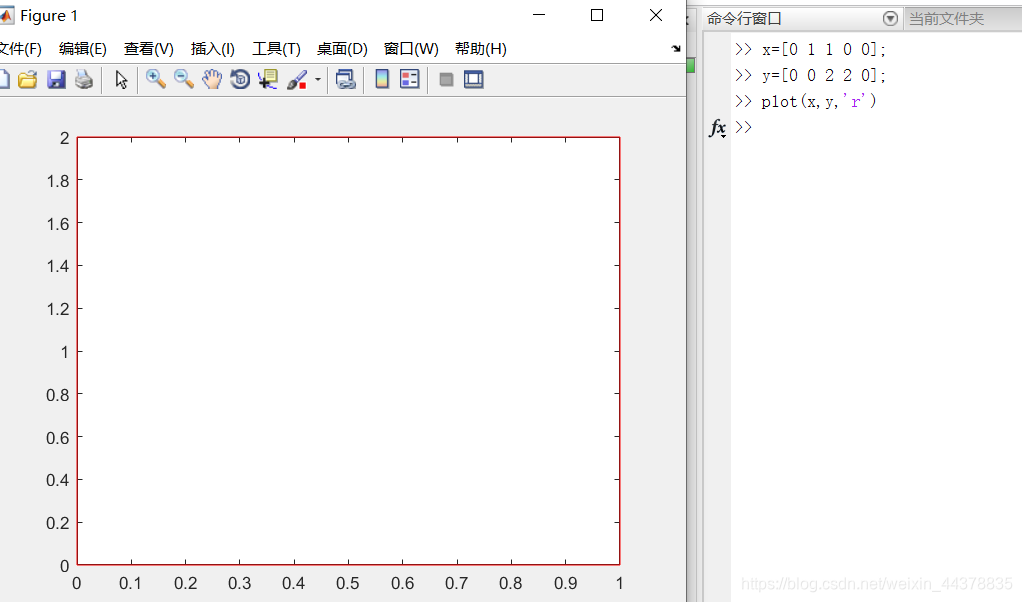Open the 帮助(H) menu
This screenshot has width=1022, height=602.
tap(481, 49)
